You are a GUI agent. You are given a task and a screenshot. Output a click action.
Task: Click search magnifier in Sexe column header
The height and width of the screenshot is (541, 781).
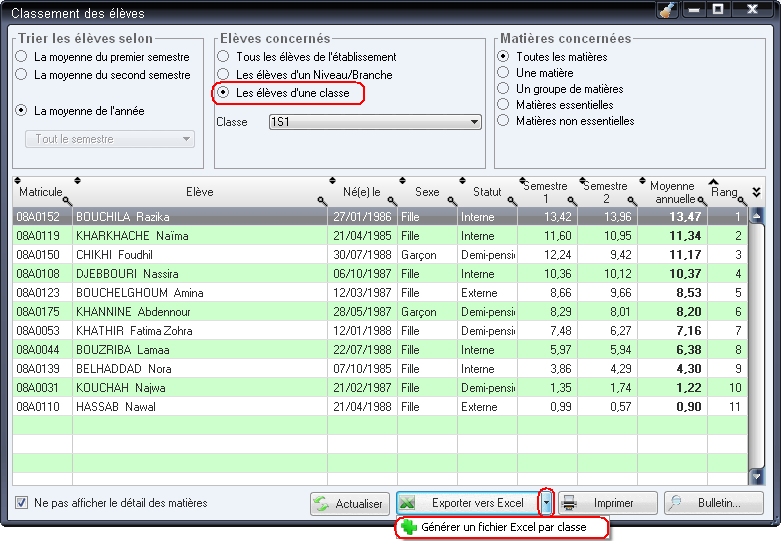pos(450,201)
